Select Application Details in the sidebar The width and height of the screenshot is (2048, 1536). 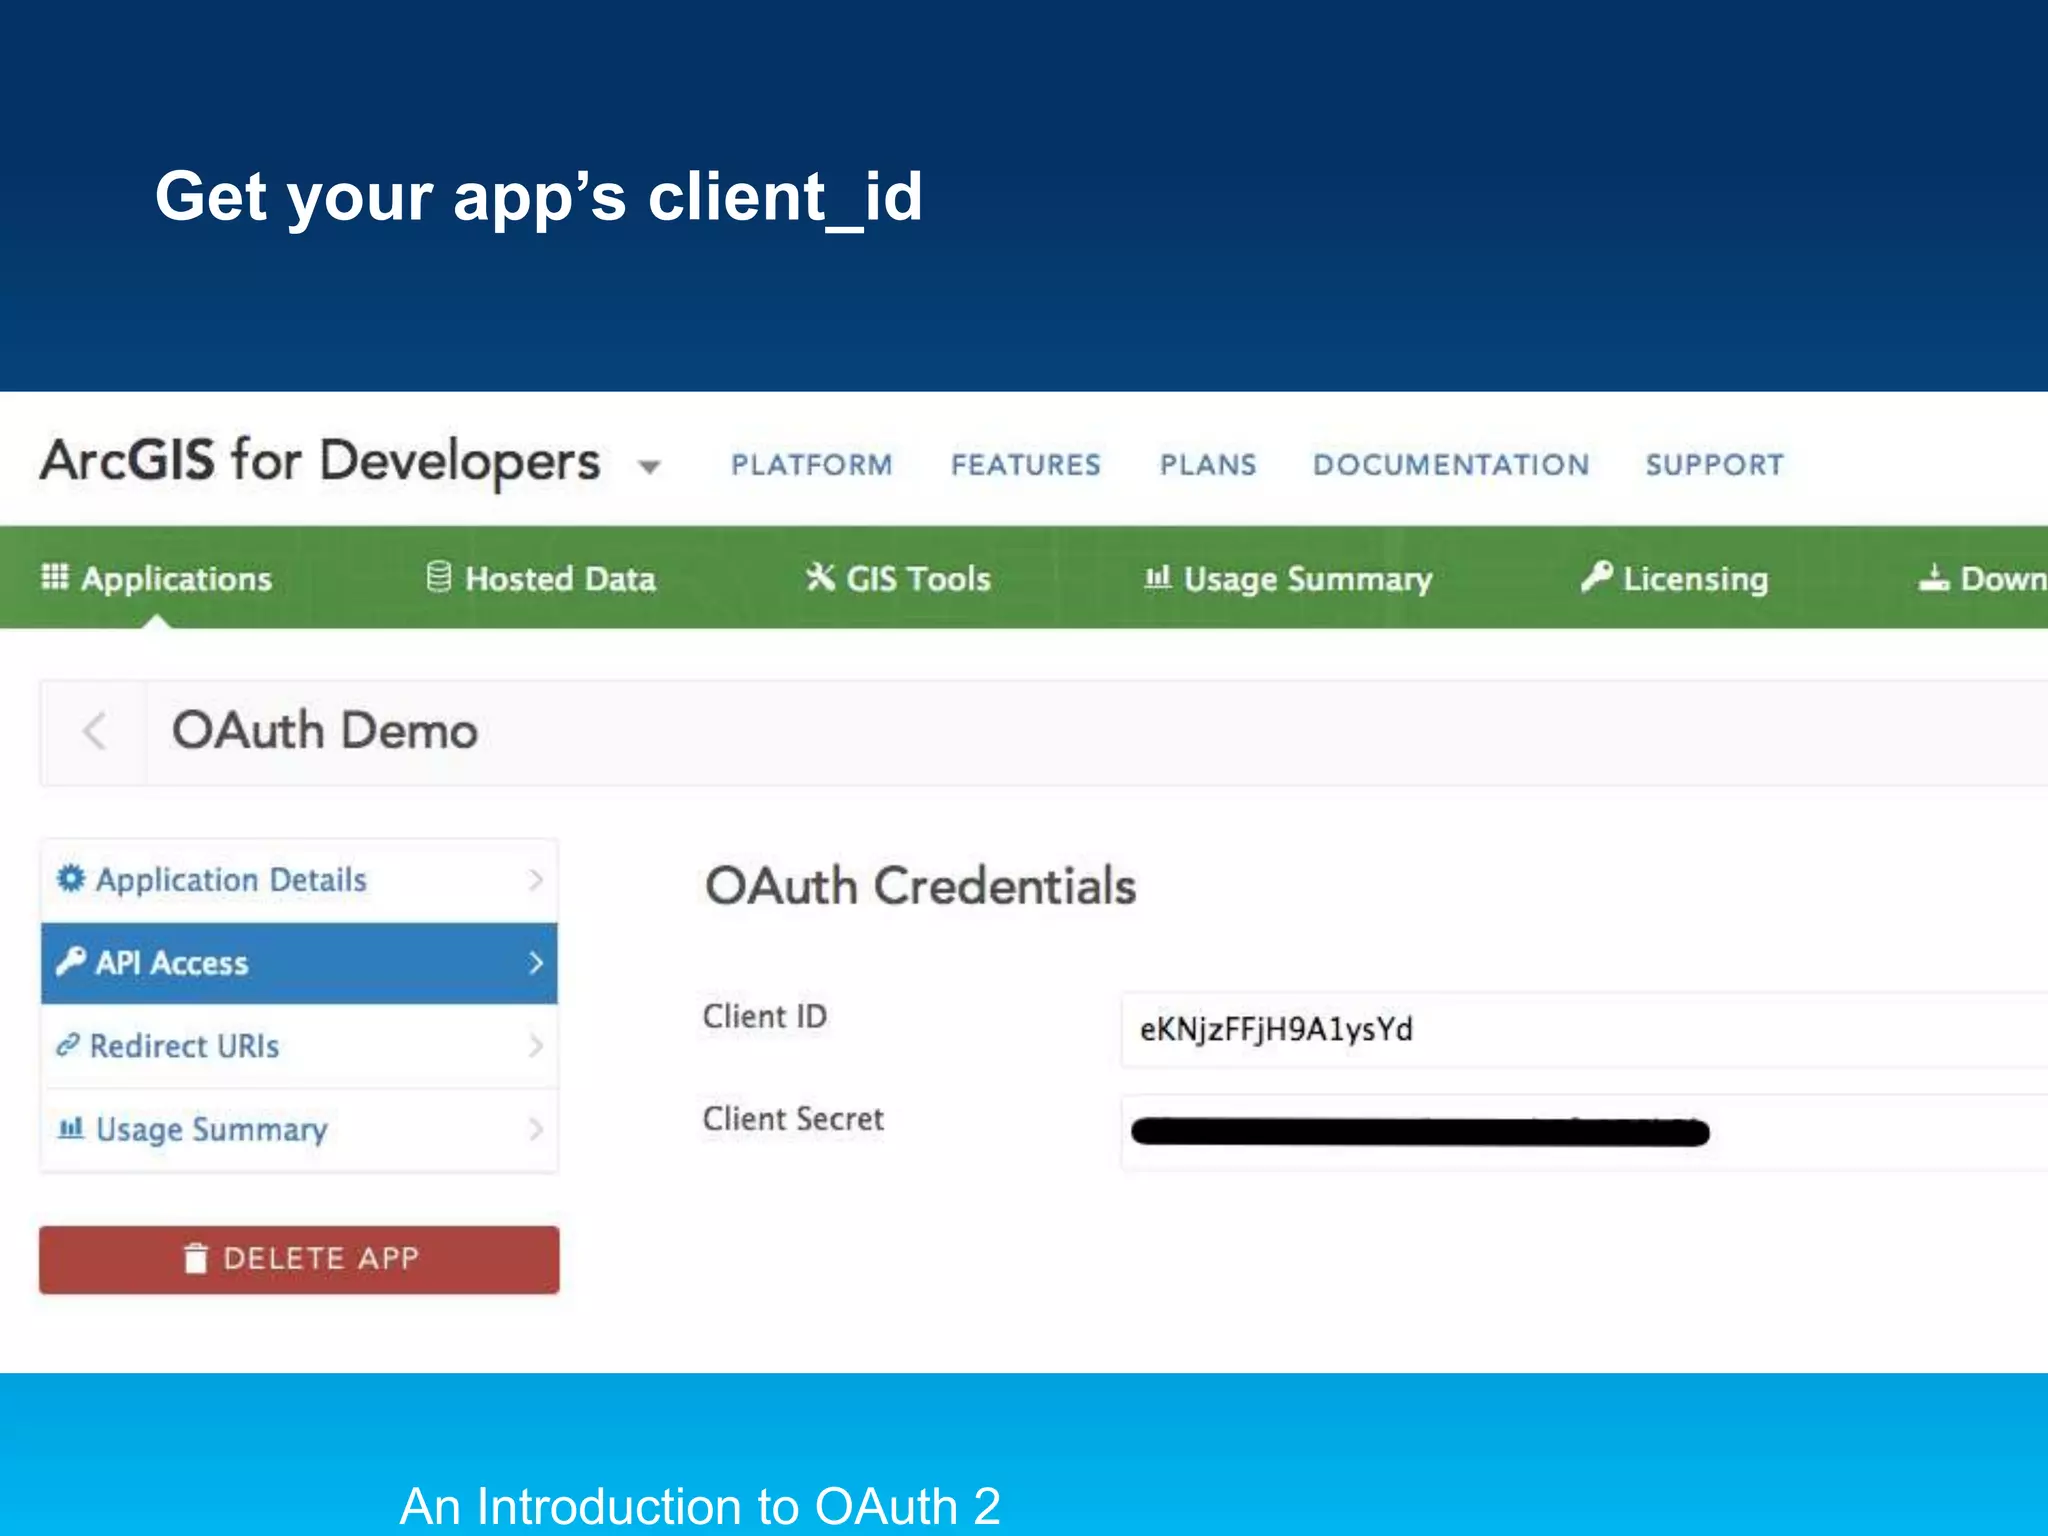pos(299,880)
